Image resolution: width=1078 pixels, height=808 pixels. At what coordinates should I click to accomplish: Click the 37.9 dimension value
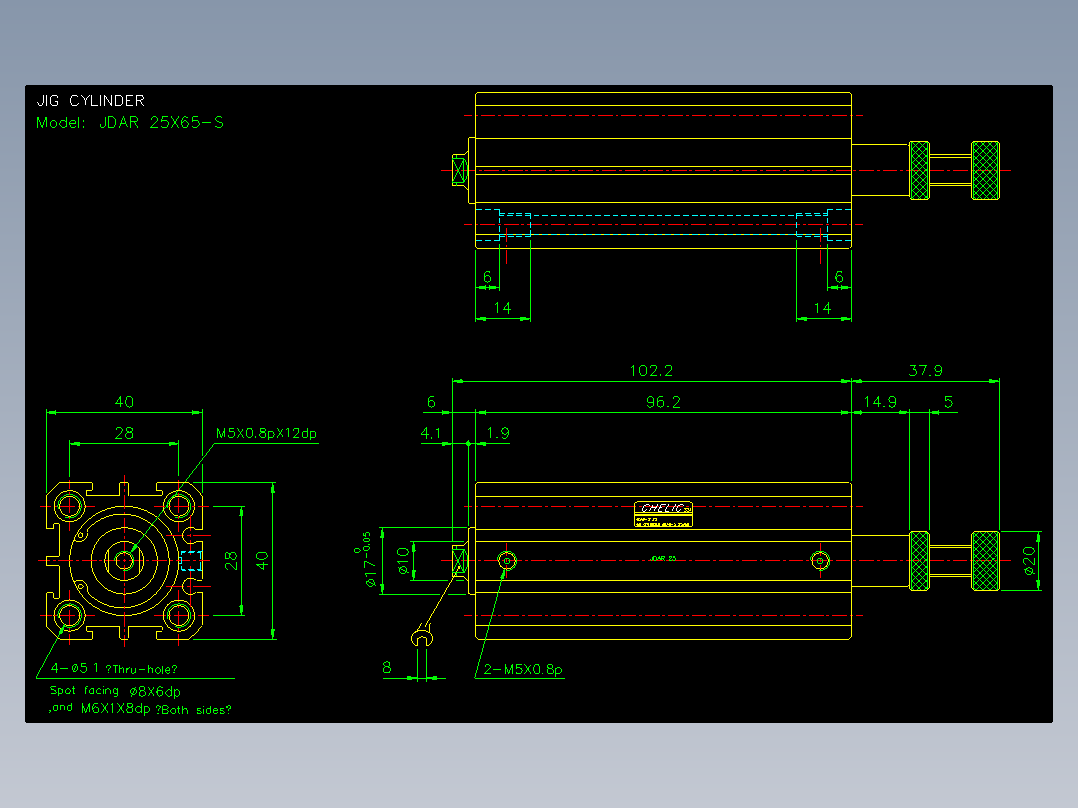point(925,371)
